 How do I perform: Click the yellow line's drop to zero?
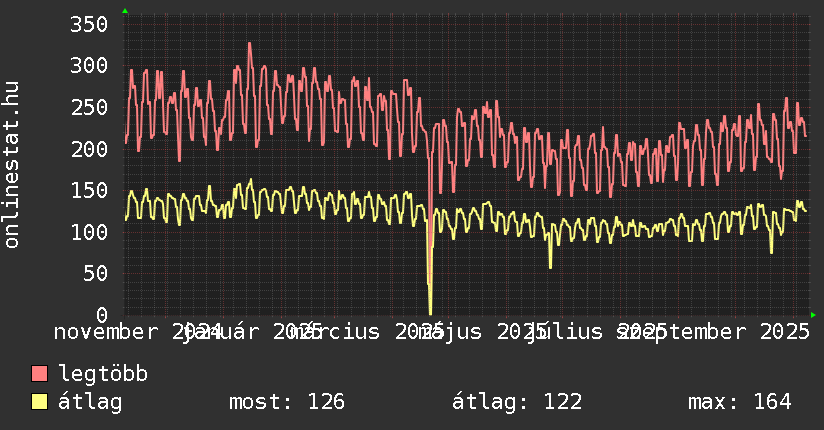pyautogui.click(x=430, y=312)
